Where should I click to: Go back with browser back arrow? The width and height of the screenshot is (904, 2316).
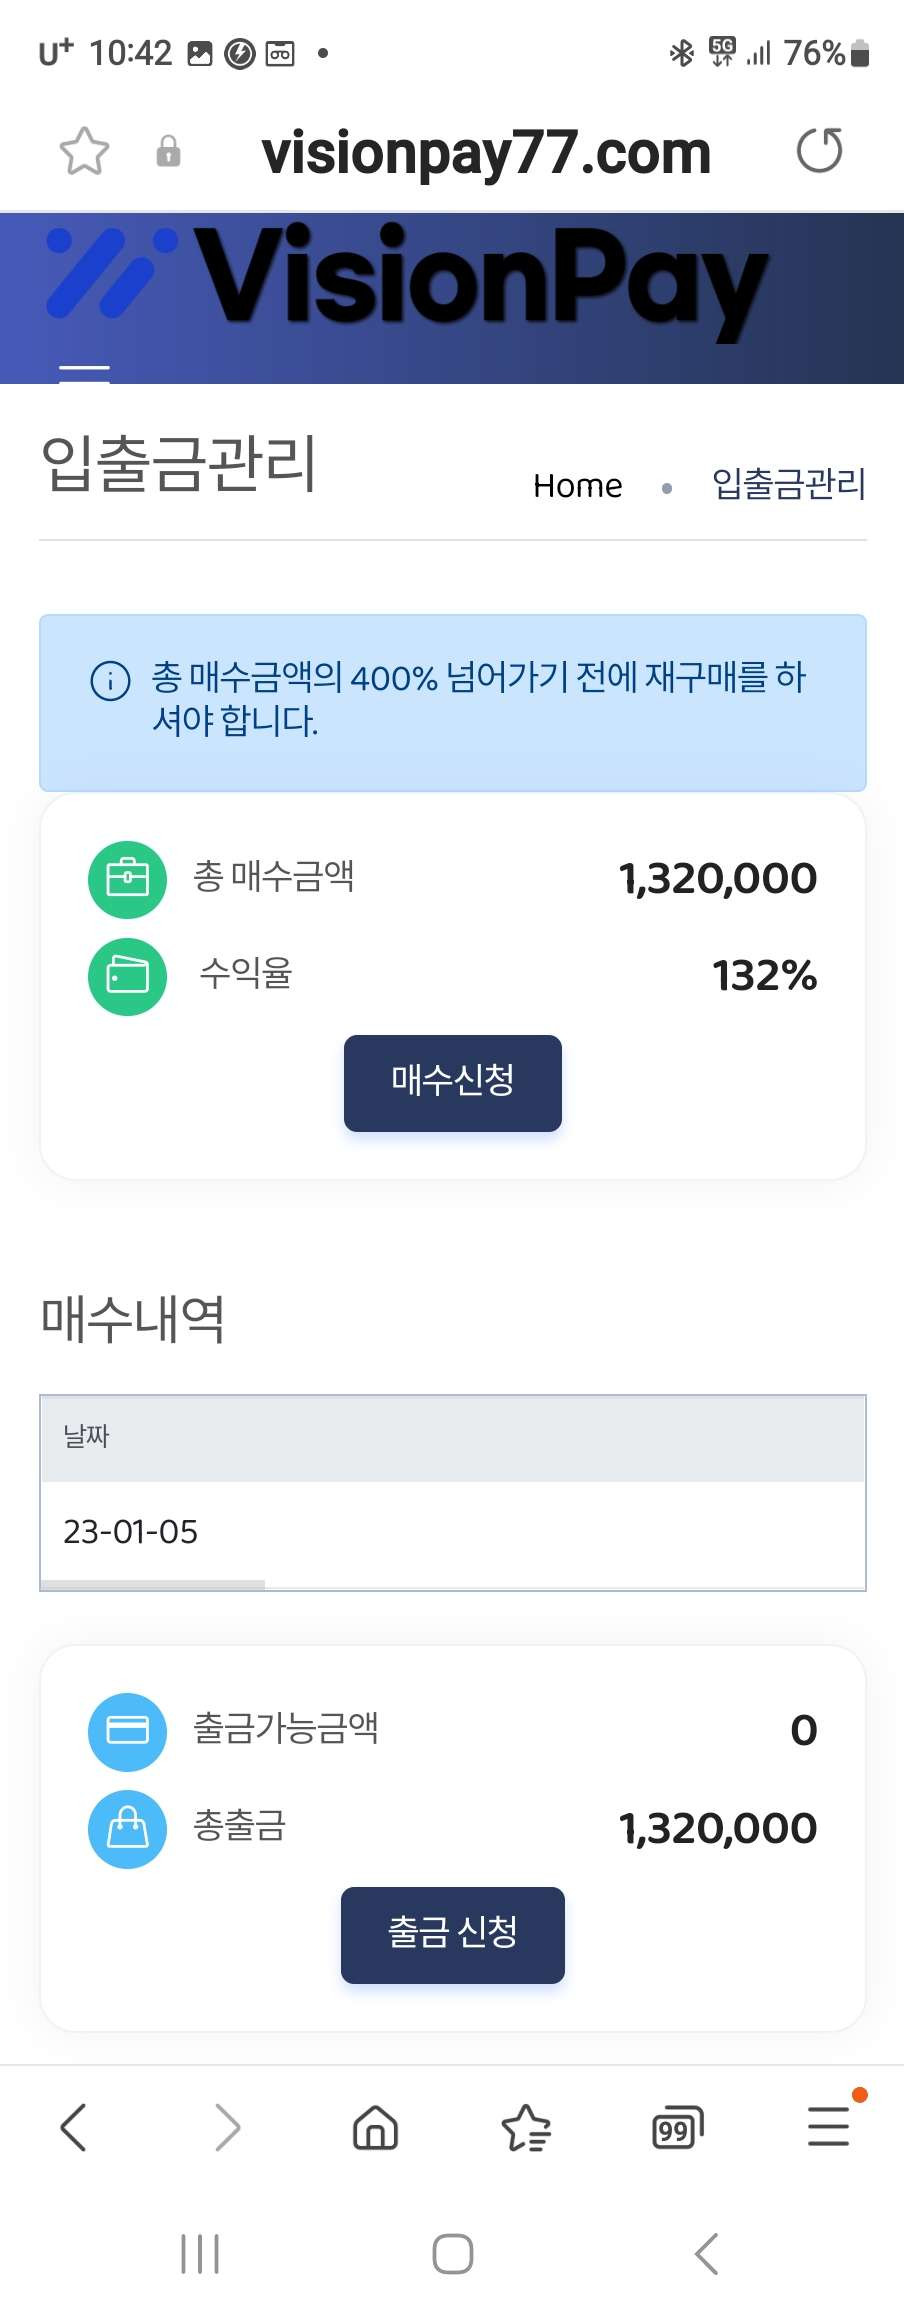coord(74,2127)
